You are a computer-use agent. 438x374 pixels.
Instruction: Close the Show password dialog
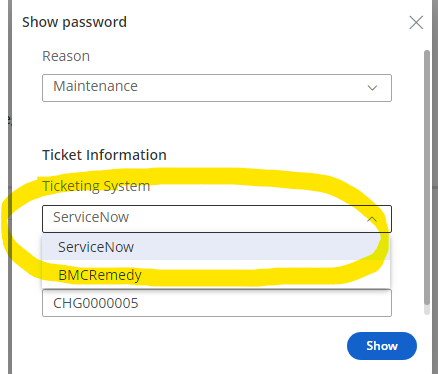[416, 23]
